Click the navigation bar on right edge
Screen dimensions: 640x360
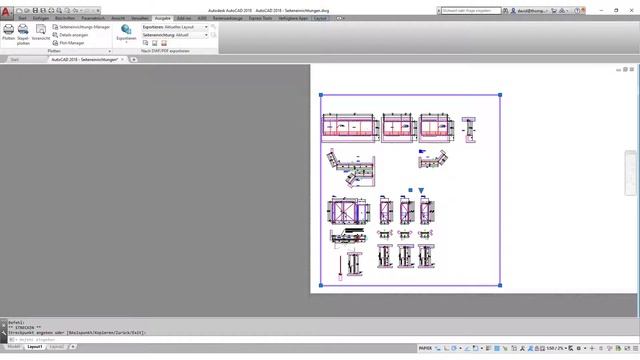pos(631,173)
